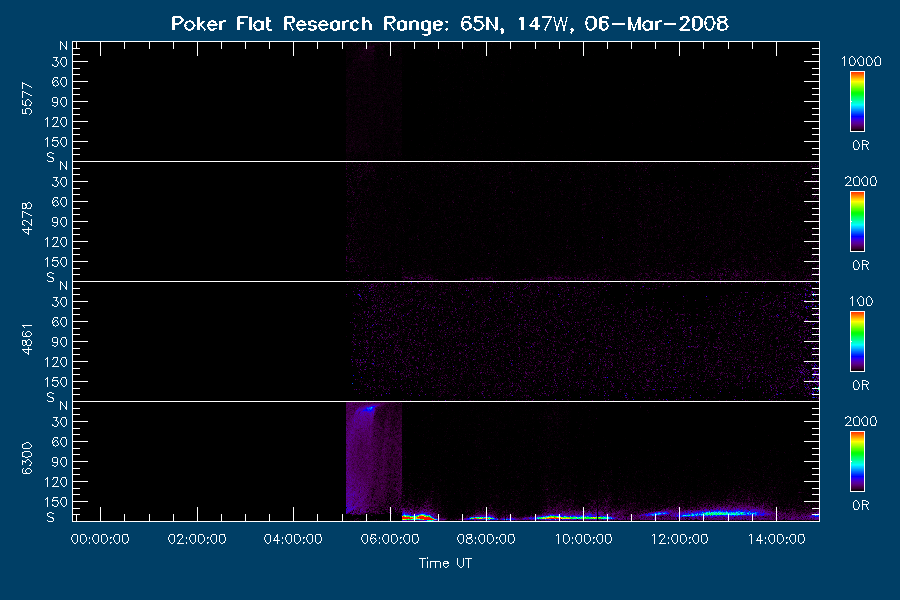Click the S label of the 5577 panel

[x=51, y=157]
